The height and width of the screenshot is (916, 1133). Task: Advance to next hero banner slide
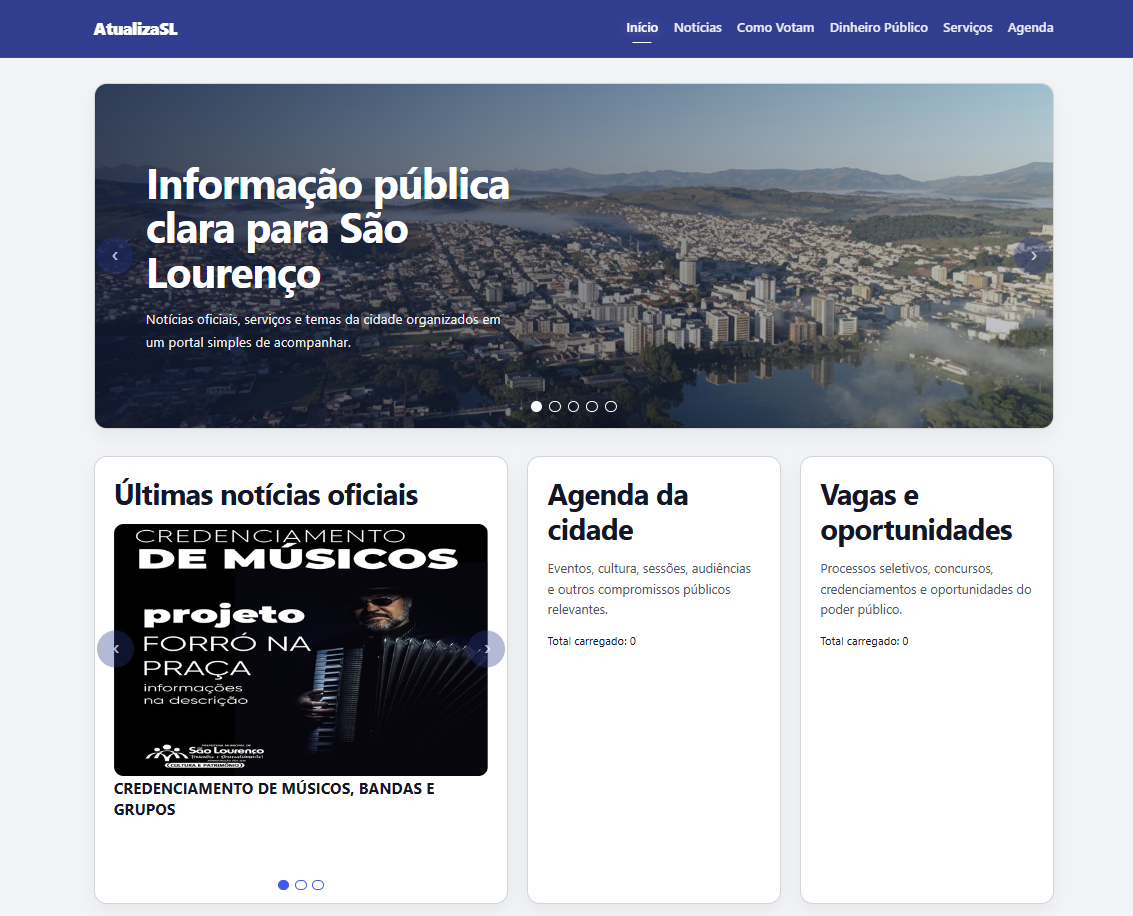(x=1033, y=256)
